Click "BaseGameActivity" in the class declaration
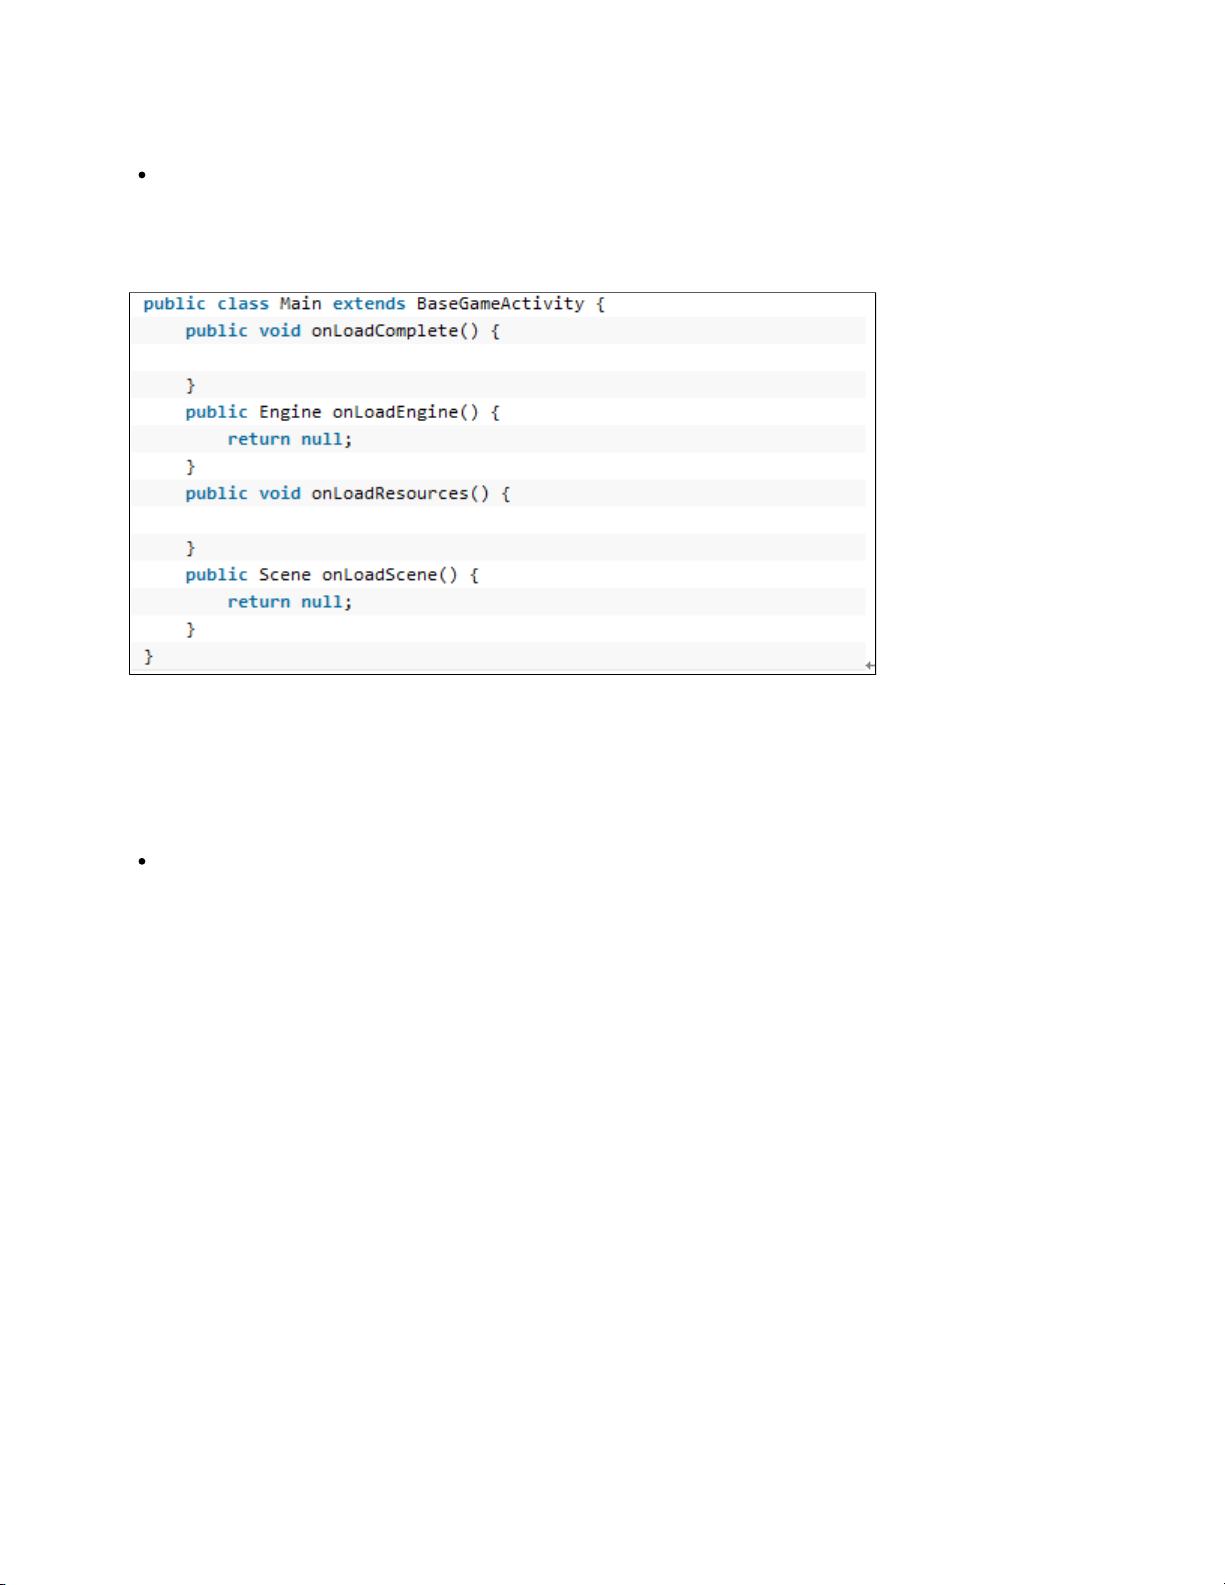 pyautogui.click(x=500, y=304)
